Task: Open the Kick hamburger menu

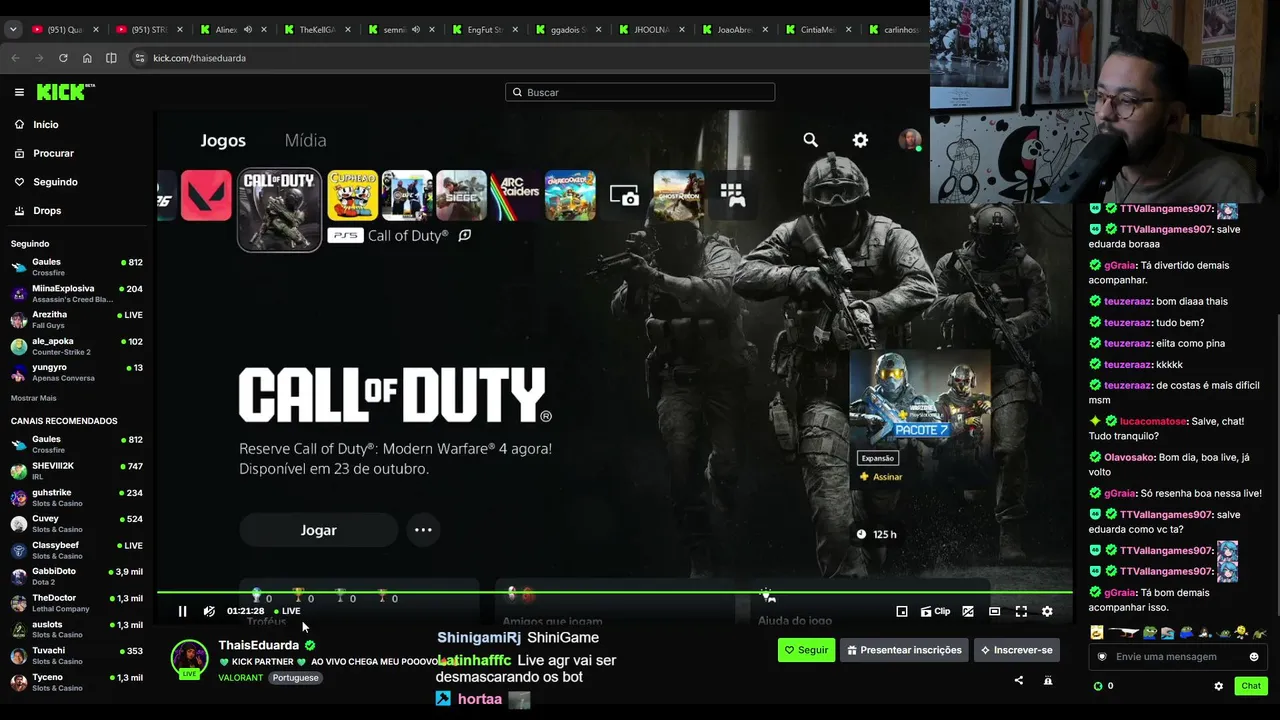Action: coord(19,92)
